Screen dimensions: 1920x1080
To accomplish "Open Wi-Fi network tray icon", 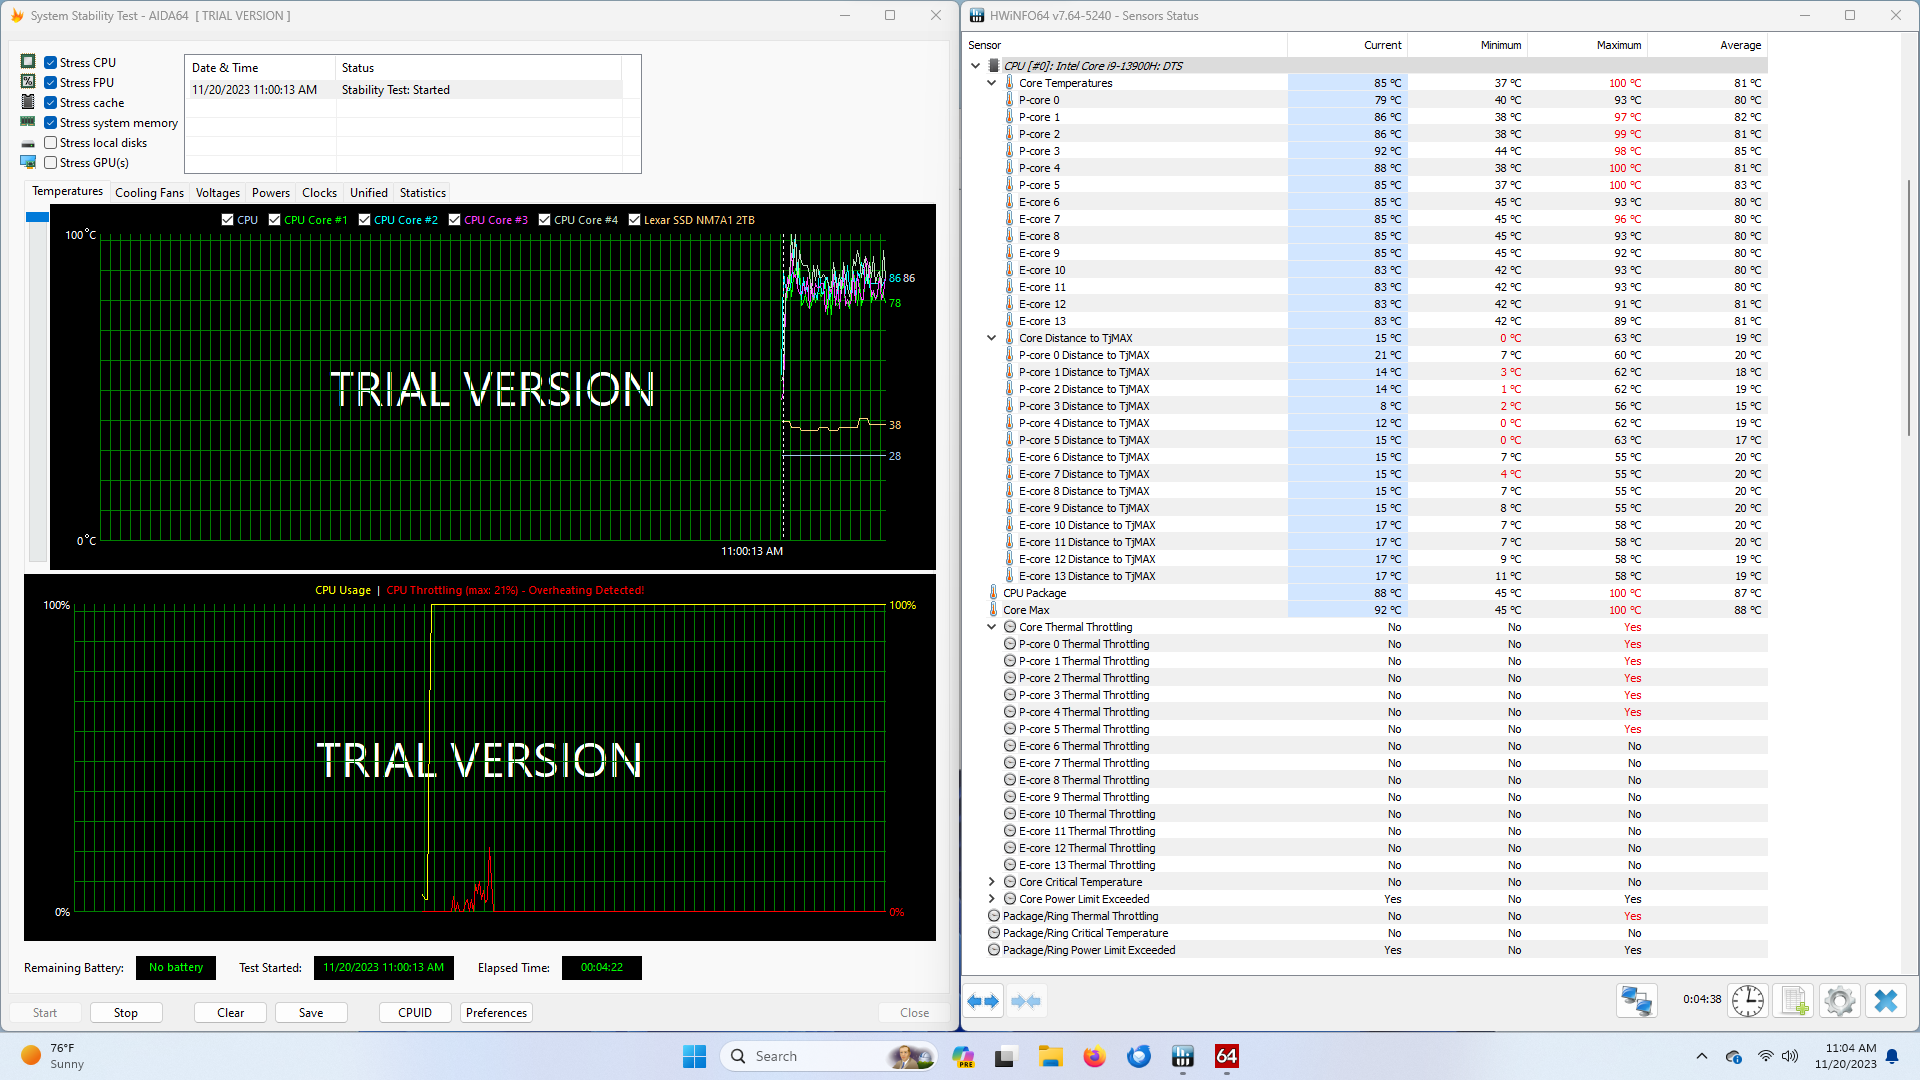I will (x=1766, y=1056).
